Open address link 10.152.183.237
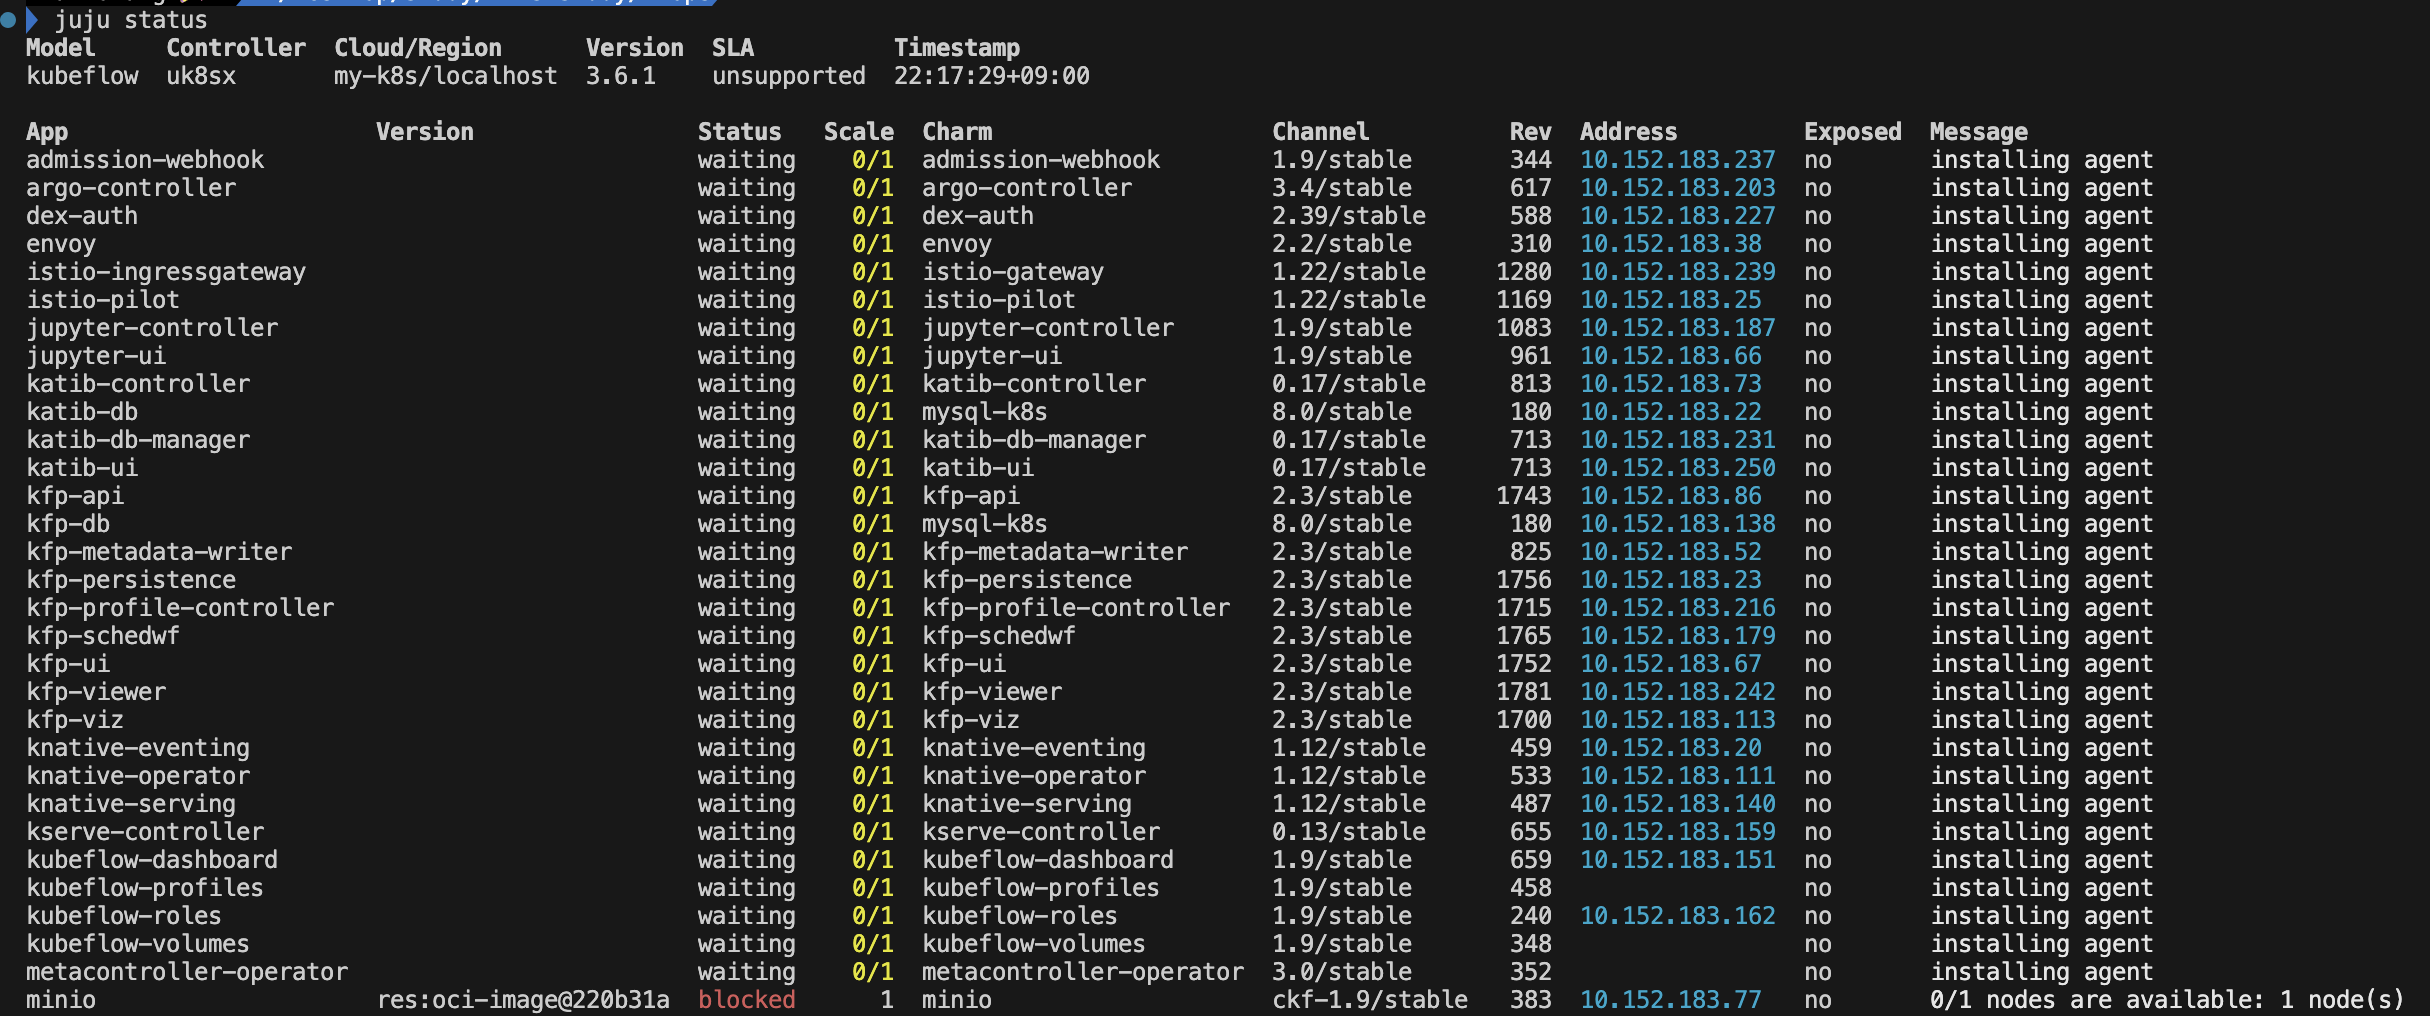The image size is (2430, 1016). (1678, 160)
